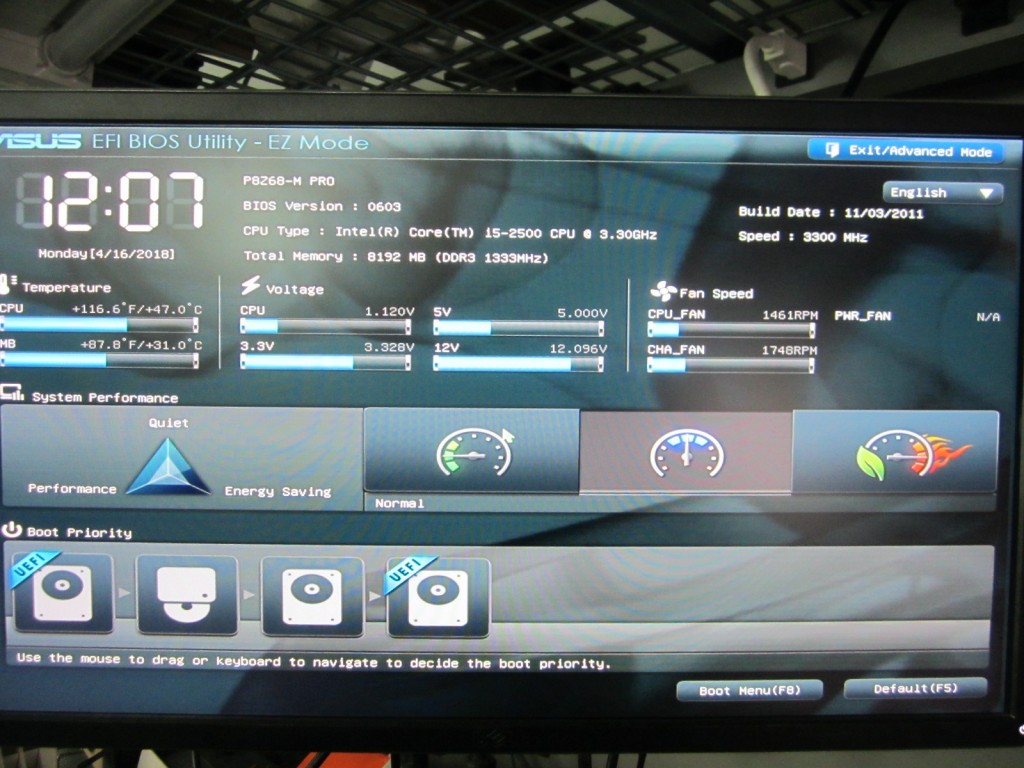
Task: Click the PWR_FAN N/A value
Action: click(x=988, y=317)
